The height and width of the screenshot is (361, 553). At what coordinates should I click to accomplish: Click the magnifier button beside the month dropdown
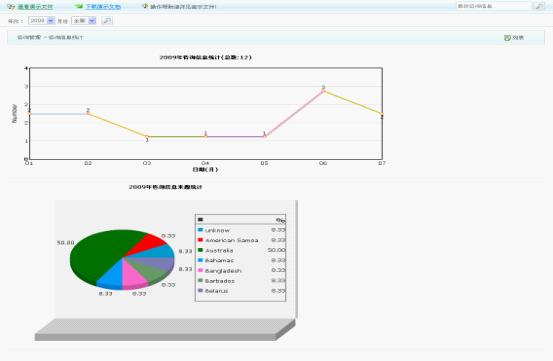(107, 21)
